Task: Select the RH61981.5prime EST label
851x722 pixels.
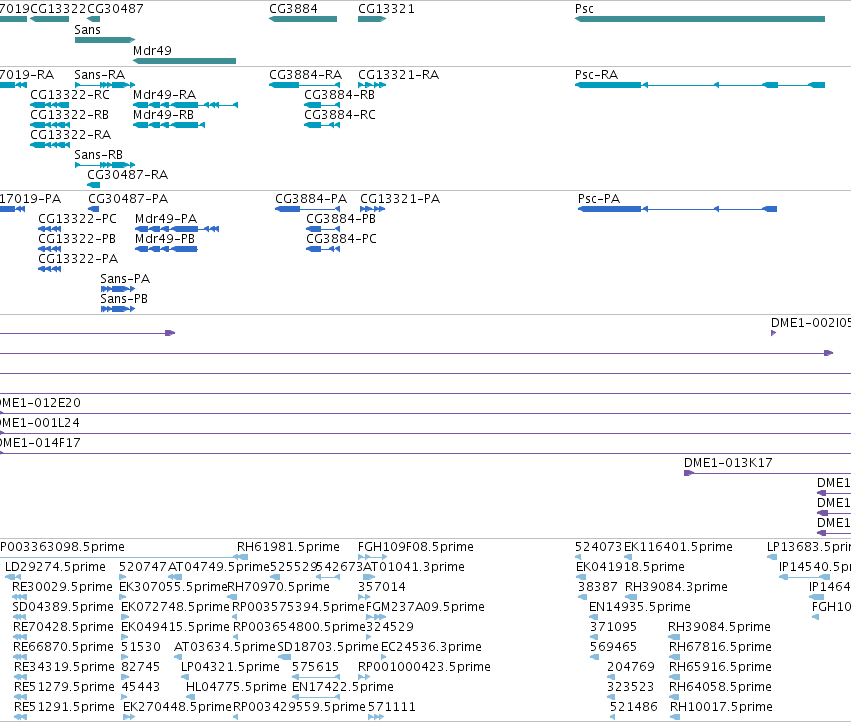Action: pyautogui.click(x=288, y=547)
